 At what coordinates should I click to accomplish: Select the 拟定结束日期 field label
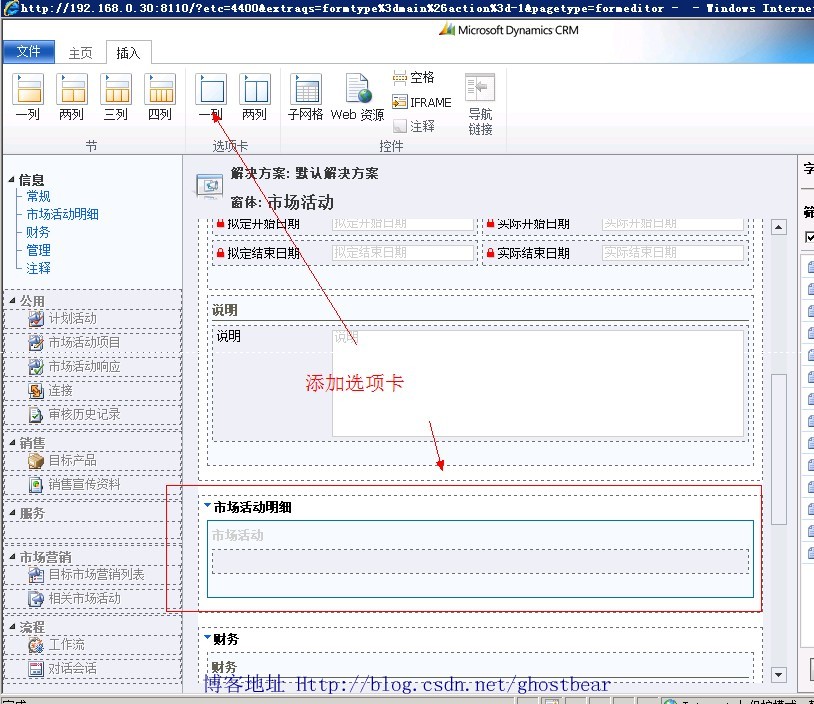pos(264,253)
